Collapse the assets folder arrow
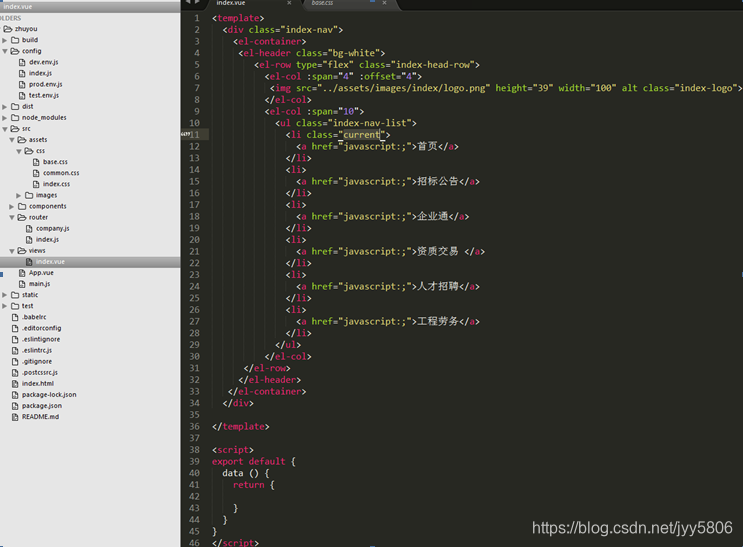The height and width of the screenshot is (547, 743). pos(12,140)
